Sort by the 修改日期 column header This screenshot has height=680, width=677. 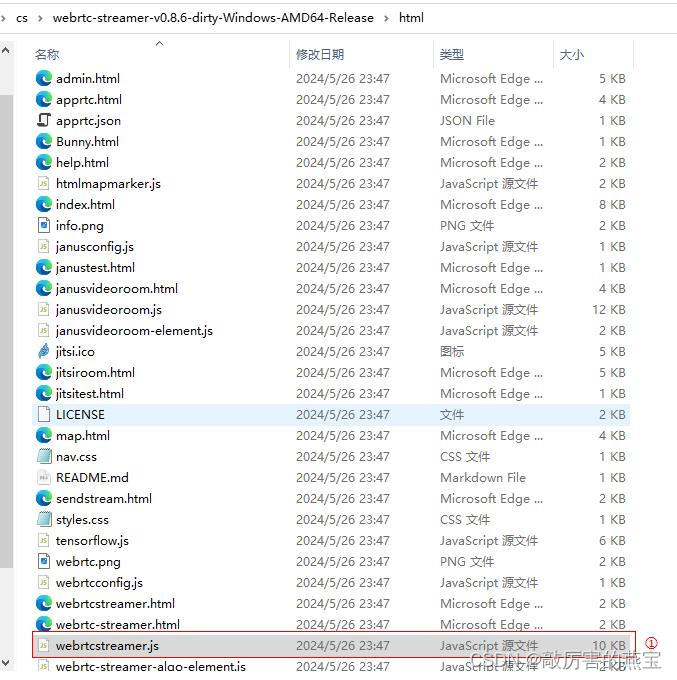point(320,55)
